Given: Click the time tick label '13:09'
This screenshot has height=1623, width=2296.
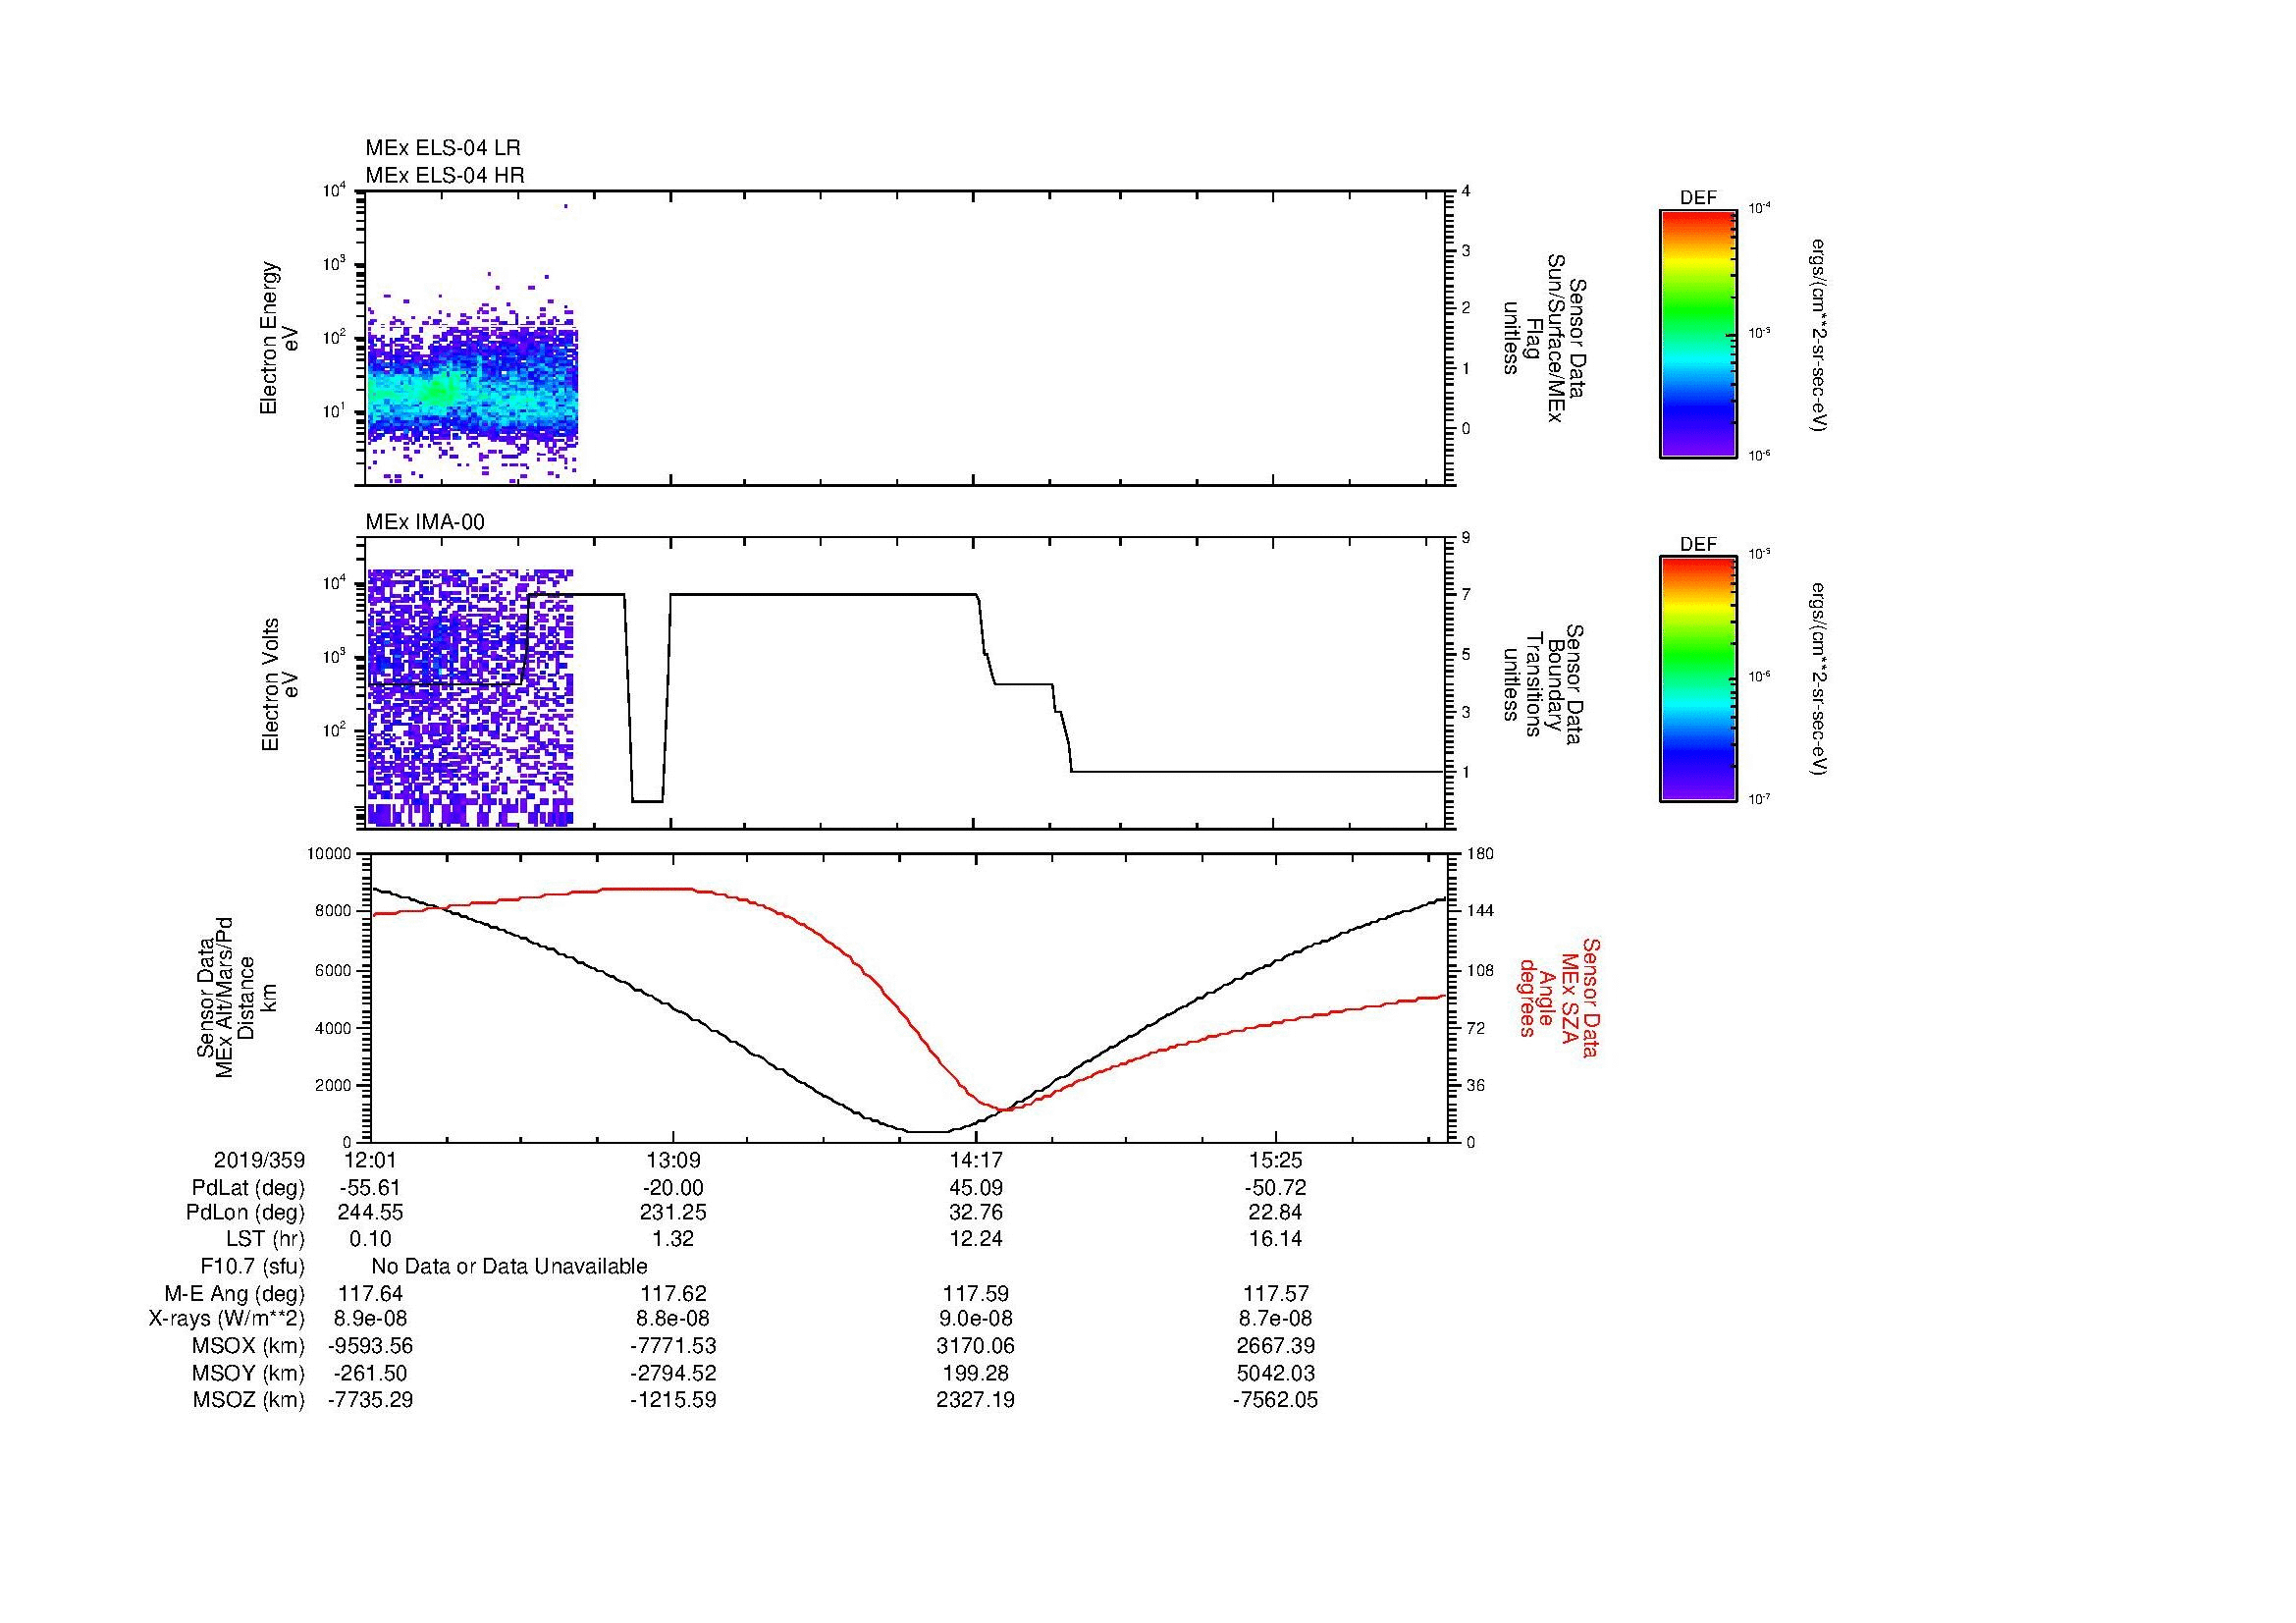Looking at the screenshot, I should click(673, 1161).
